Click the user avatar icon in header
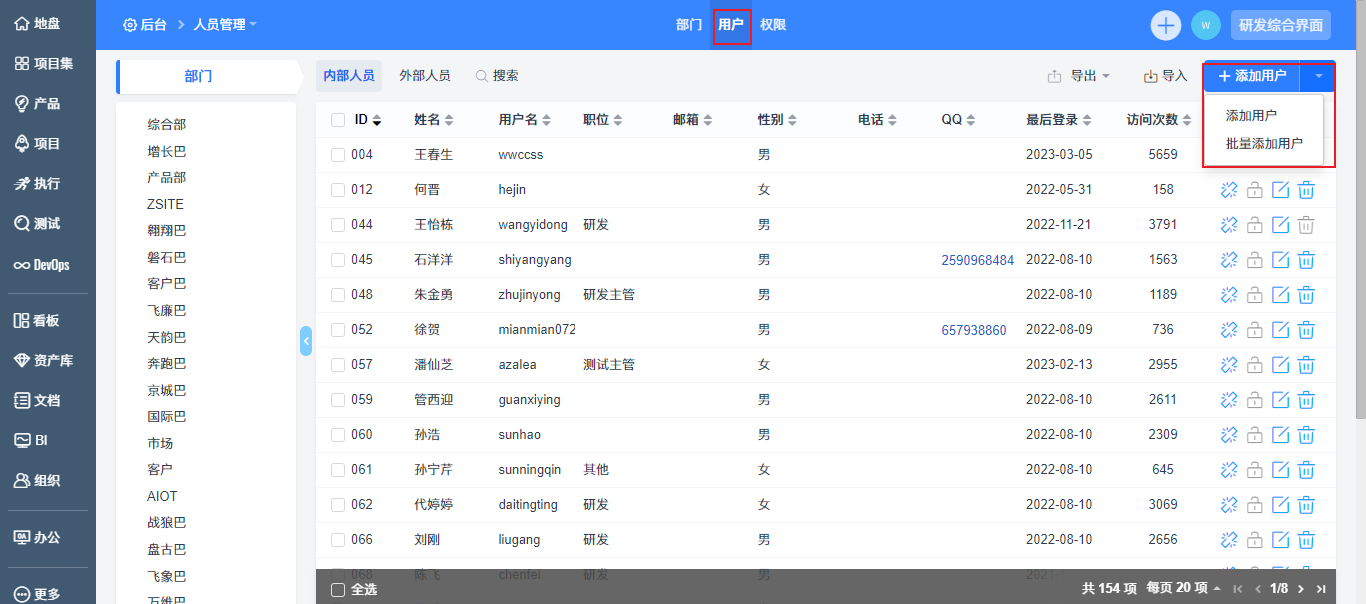Image resolution: width=1366 pixels, height=604 pixels. point(1205,25)
